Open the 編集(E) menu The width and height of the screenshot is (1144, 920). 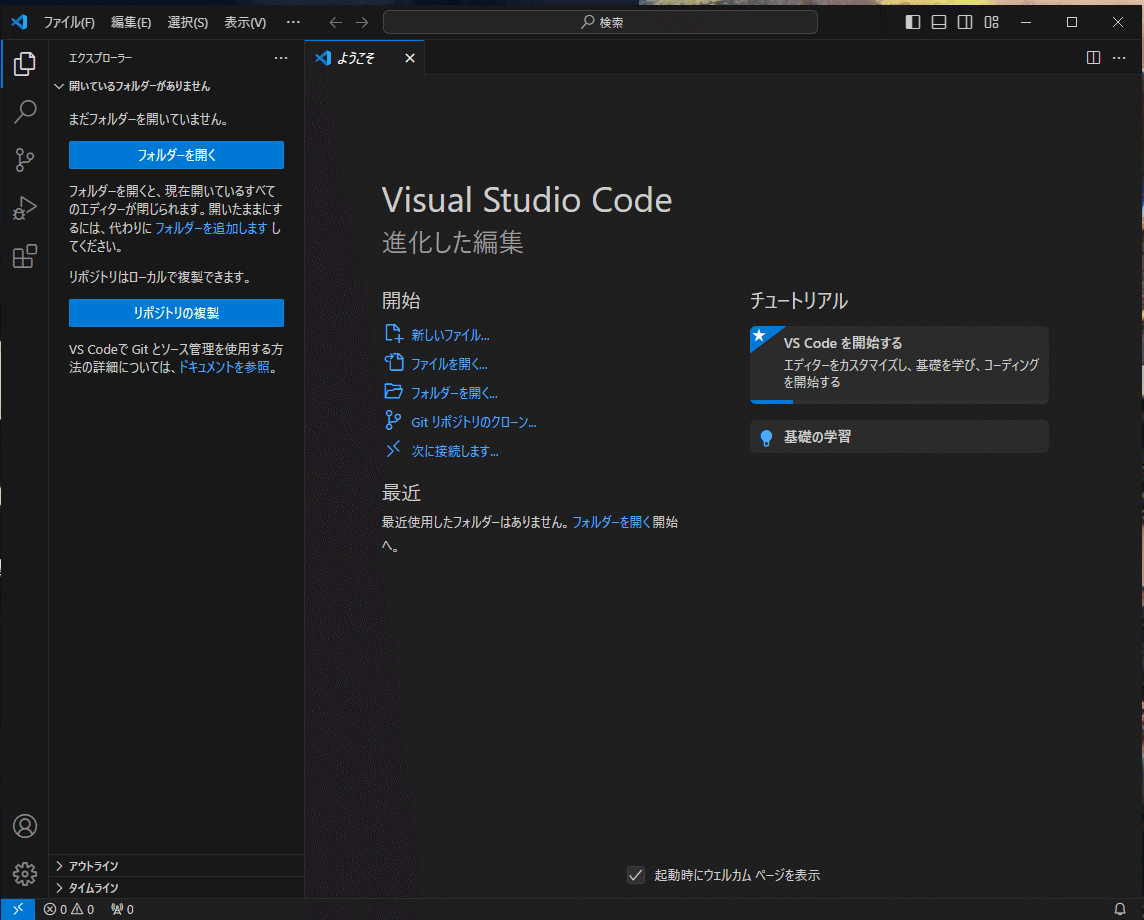[x=131, y=23]
